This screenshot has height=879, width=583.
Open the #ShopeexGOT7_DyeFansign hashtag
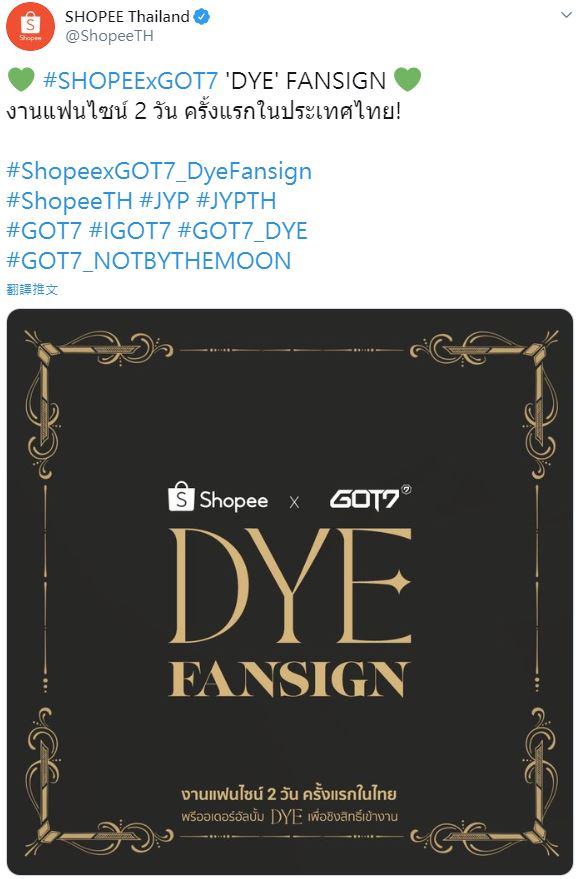pos(159,171)
